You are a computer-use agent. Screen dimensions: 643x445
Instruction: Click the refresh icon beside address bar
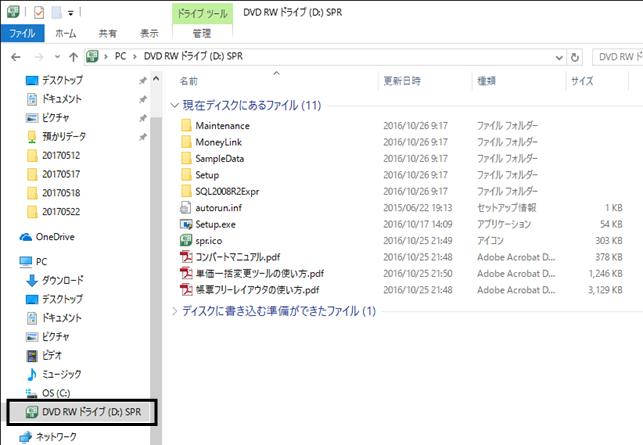coord(575,57)
